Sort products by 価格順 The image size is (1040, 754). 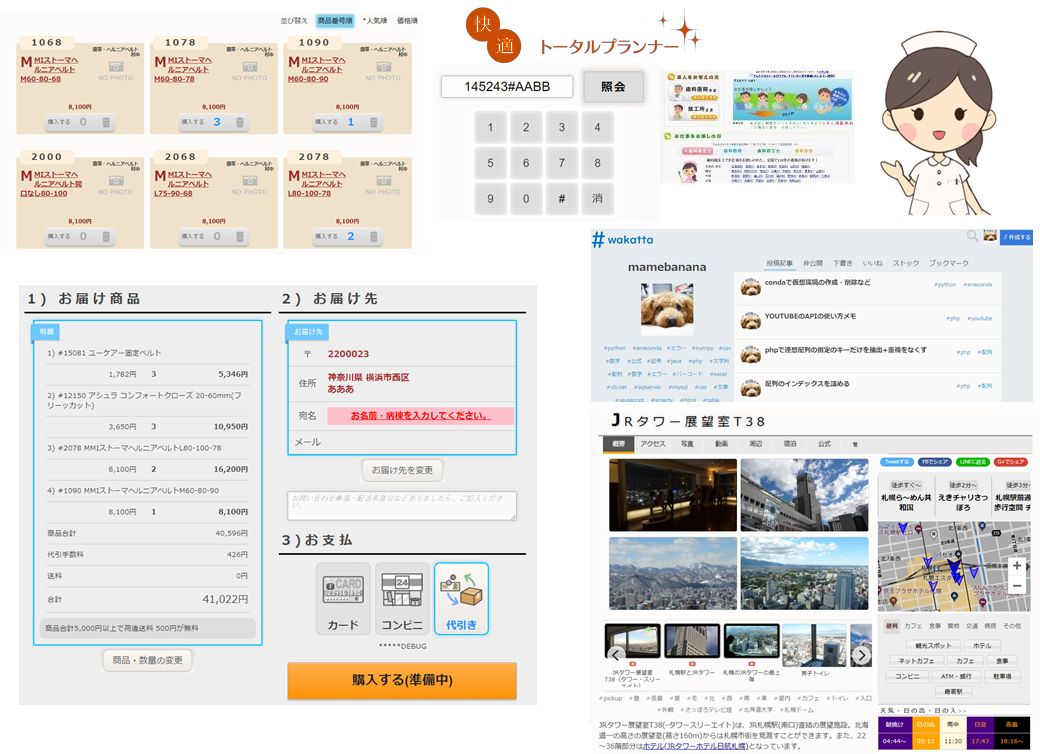tap(407, 20)
